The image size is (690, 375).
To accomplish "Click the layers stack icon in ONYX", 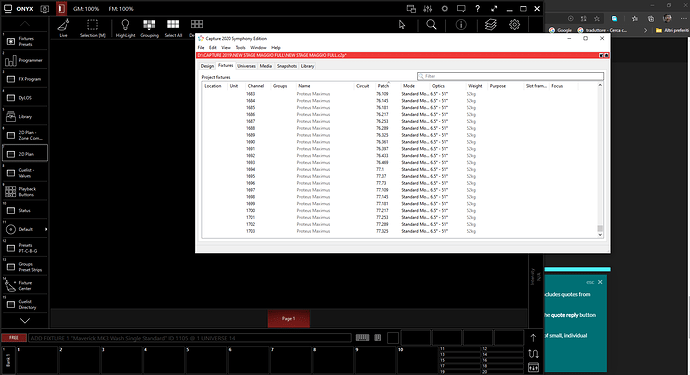I will pos(491,25).
